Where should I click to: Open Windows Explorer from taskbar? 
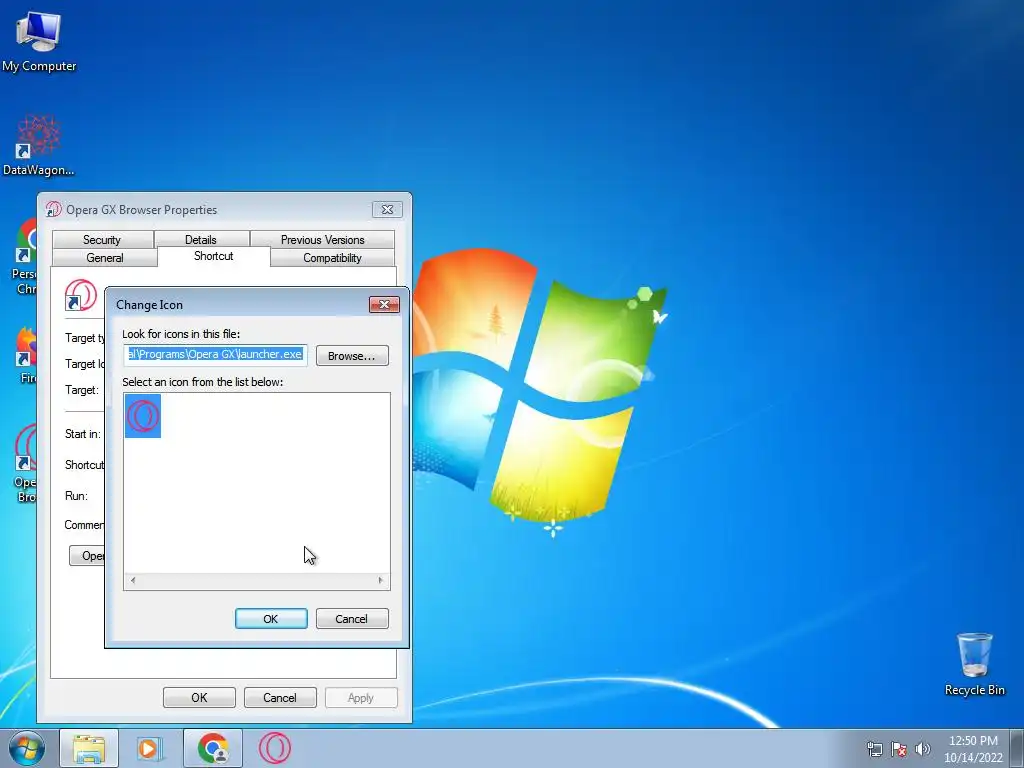[89, 748]
